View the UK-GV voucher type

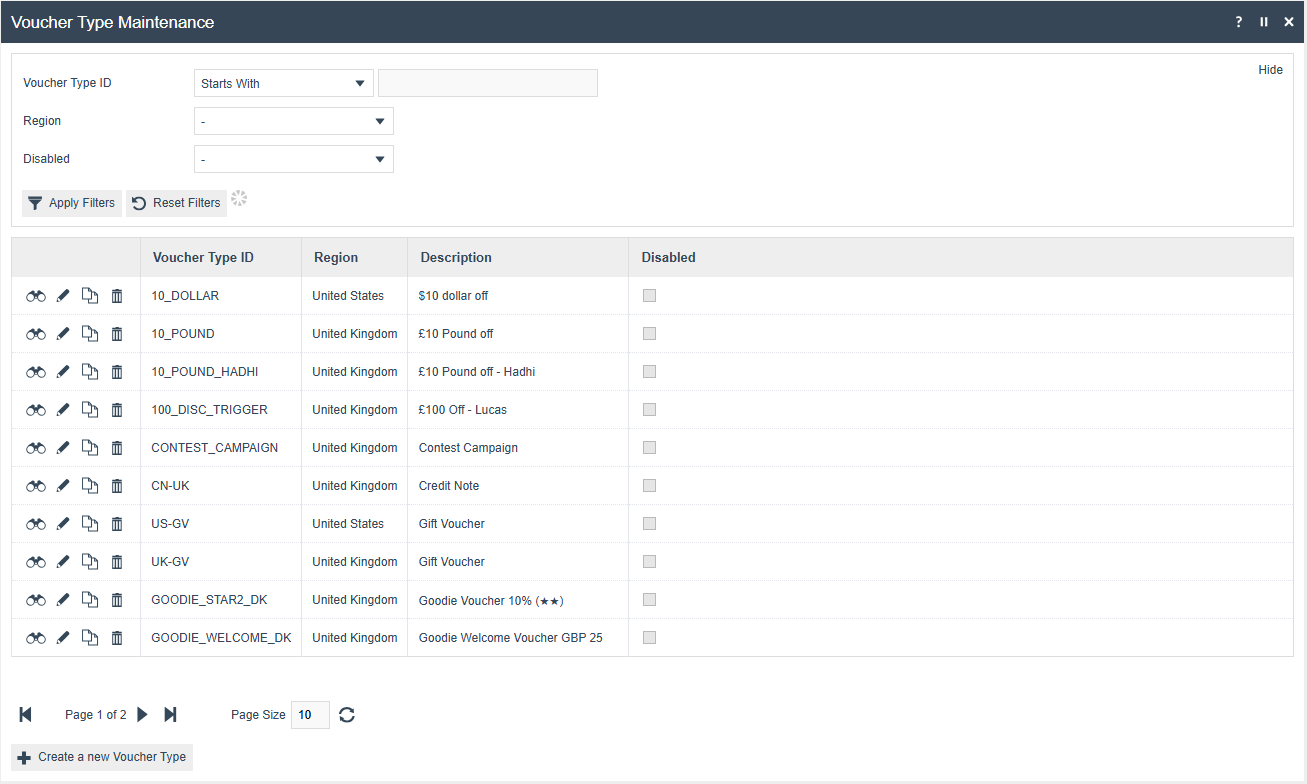pos(36,562)
